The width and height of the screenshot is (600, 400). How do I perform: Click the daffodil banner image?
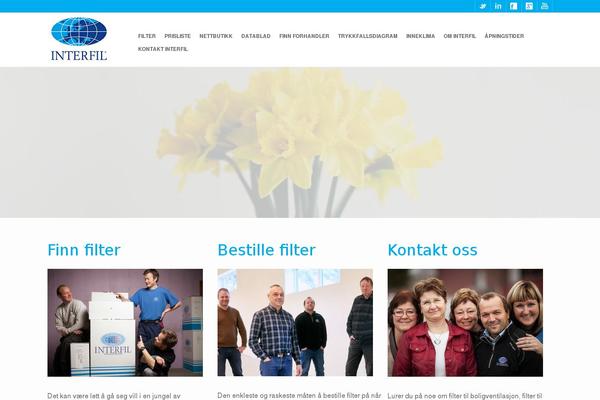[300, 142]
